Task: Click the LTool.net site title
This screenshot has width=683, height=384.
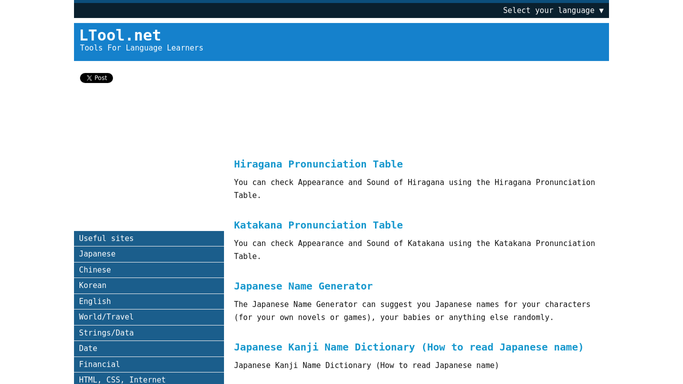Action: (120, 35)
